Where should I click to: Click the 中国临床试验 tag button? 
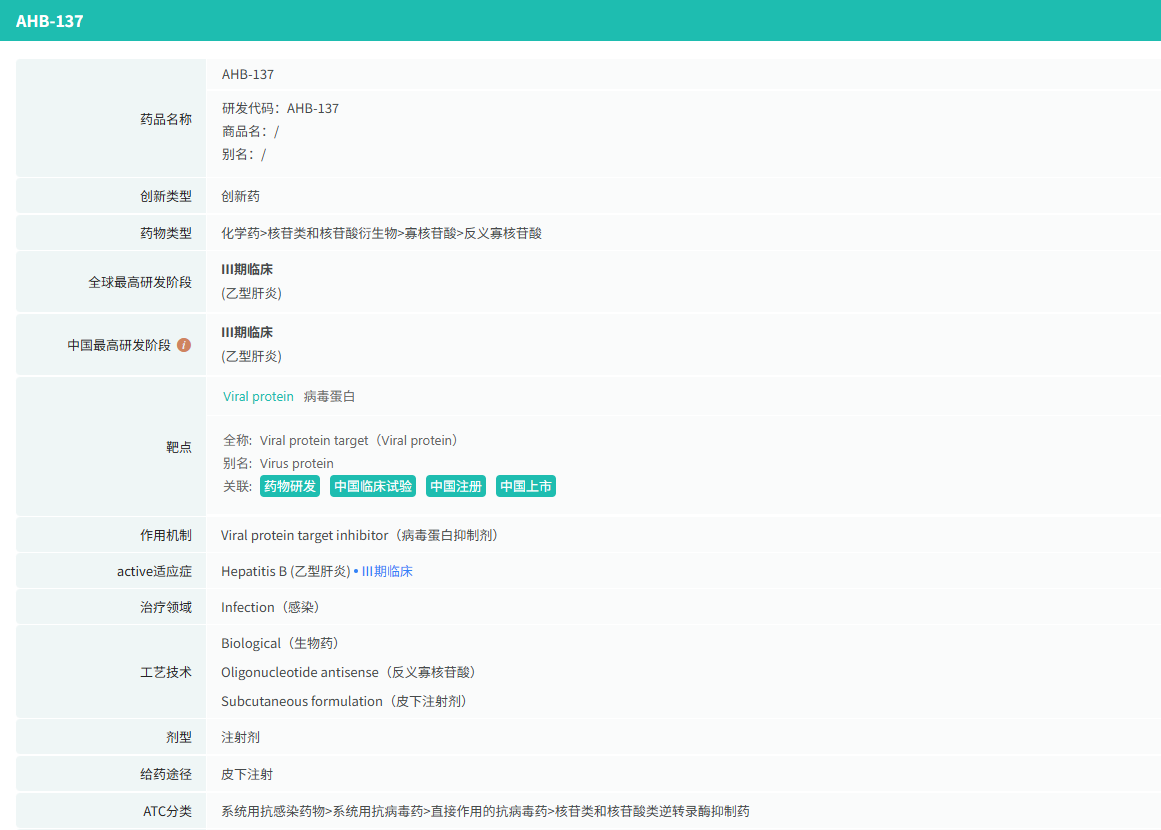click(x=373, y=487)
